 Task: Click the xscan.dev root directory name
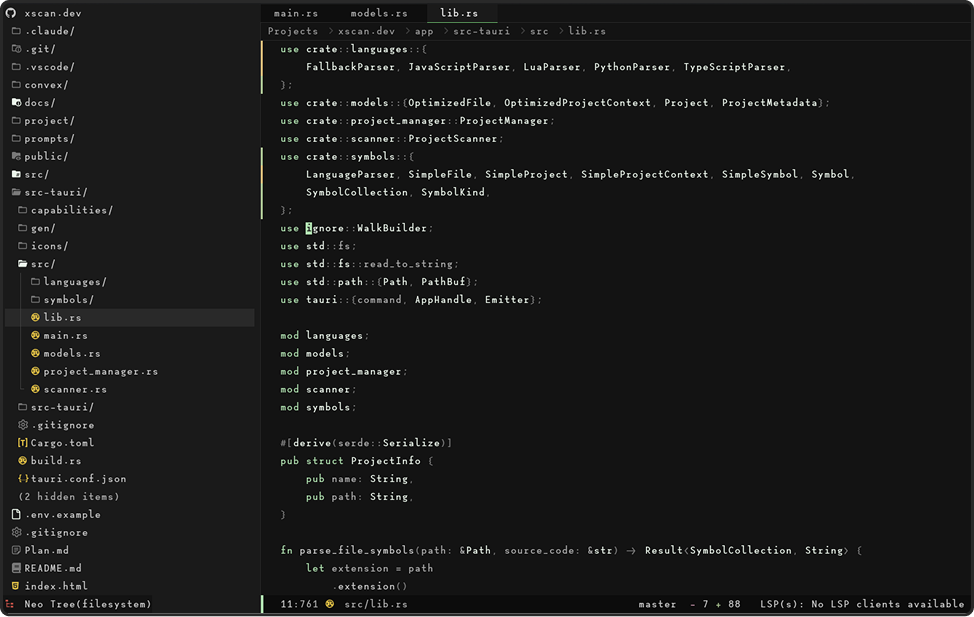(x=53, y=13)
